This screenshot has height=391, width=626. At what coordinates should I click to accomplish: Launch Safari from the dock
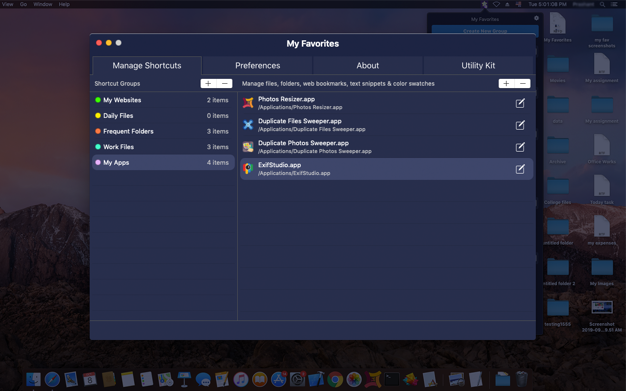click(x=52, y=379)
